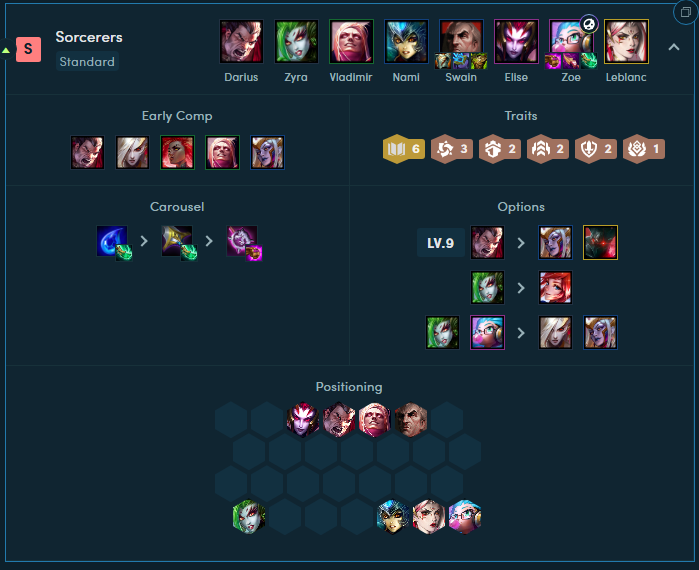
Task: Click the gold-bordered champion in LV.9 options
Action: pyautogui.click(x=600, y=243)
